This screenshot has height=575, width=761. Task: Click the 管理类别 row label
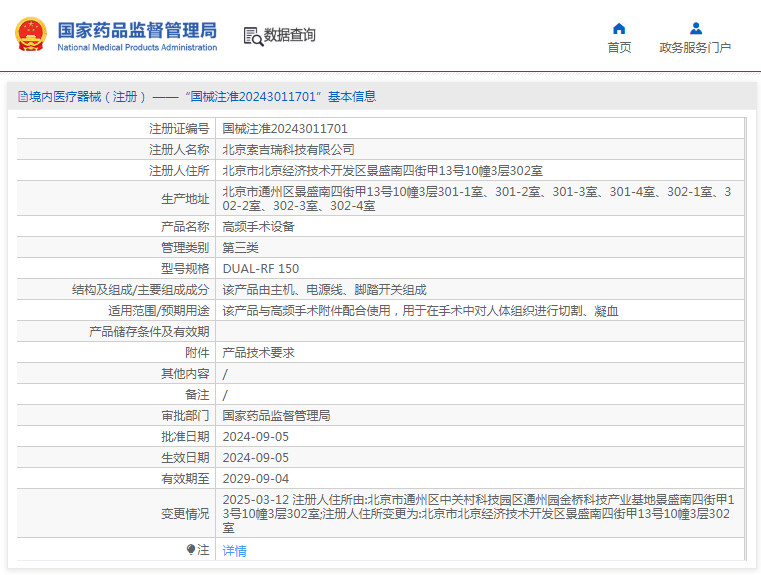[185, 247]
